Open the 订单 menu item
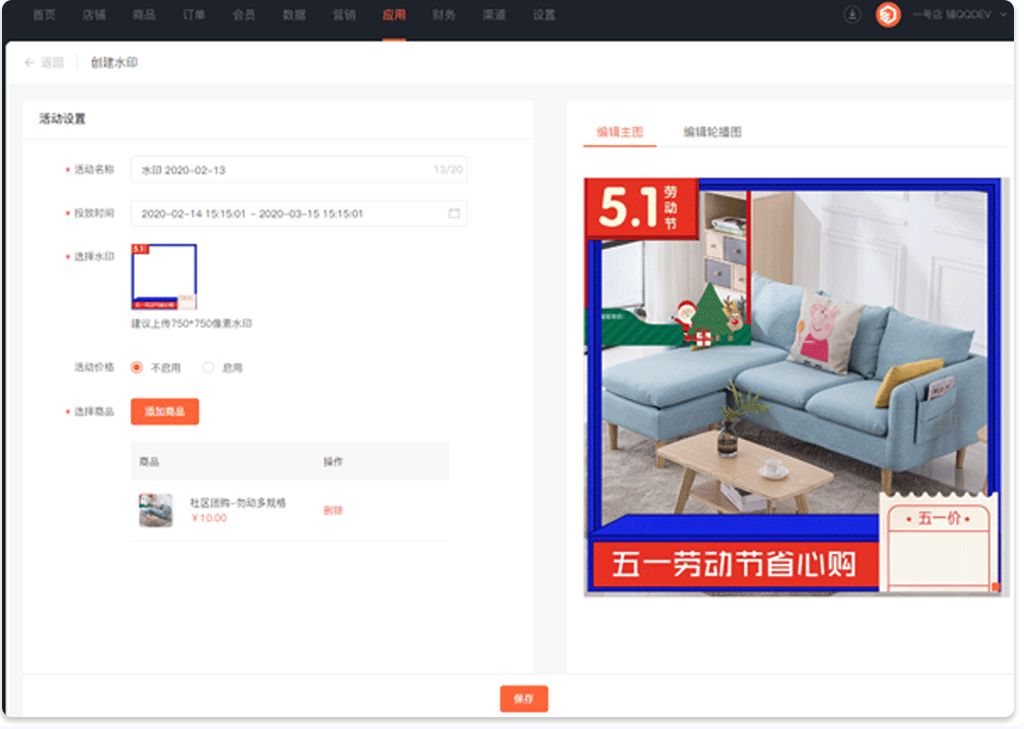This screenshot has height=729, width=1024. pos(194,15)
